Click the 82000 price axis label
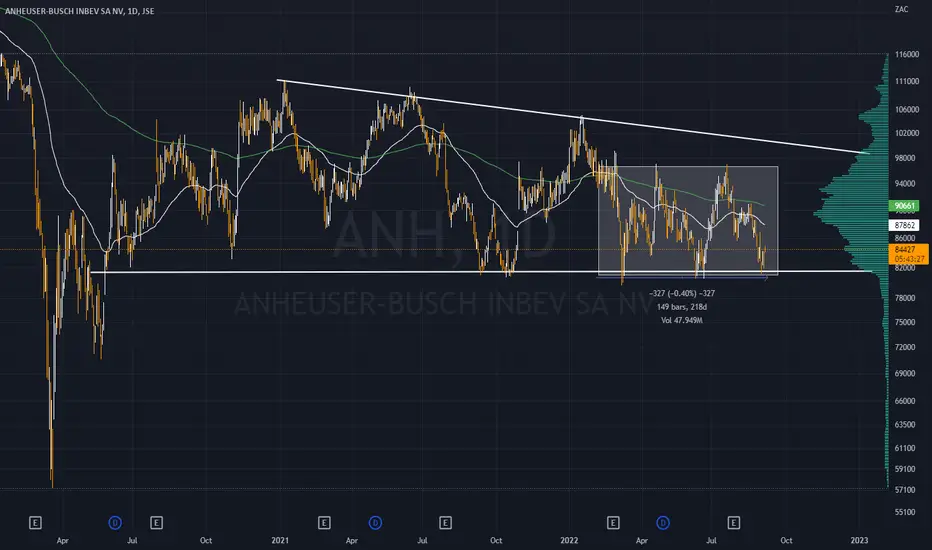This screenshot has width=932, height=550. [905, 268]
